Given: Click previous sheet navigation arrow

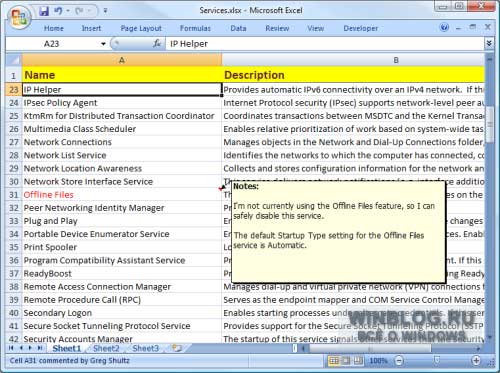Looking at the screenshot, I should point(21,348).
